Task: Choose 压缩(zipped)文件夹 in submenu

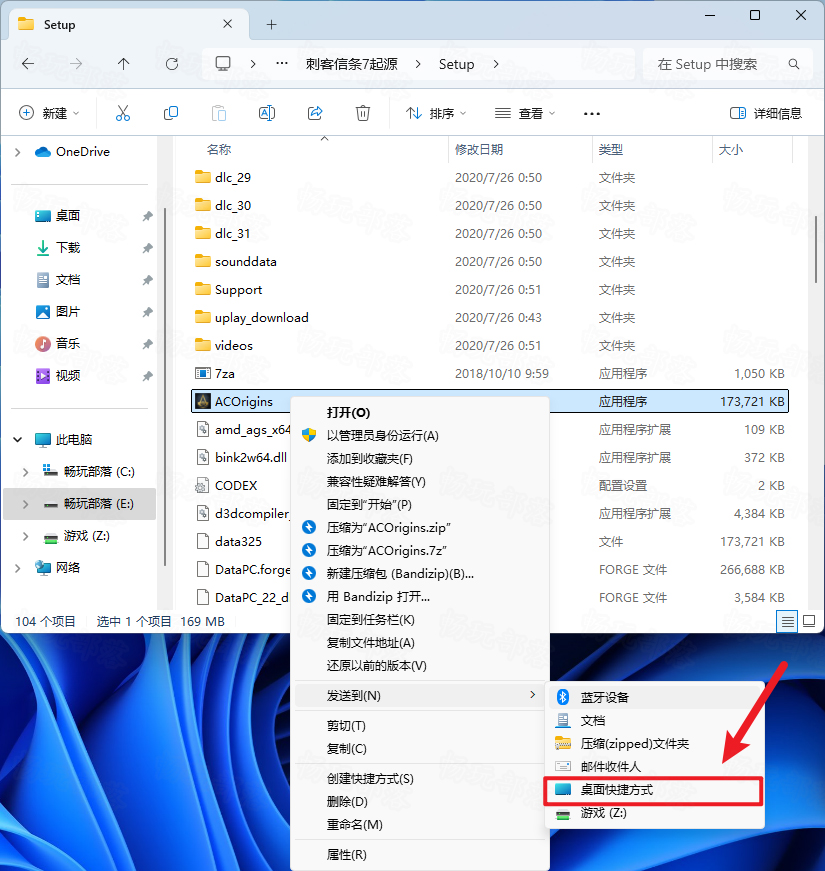Action: coord(654,743)
